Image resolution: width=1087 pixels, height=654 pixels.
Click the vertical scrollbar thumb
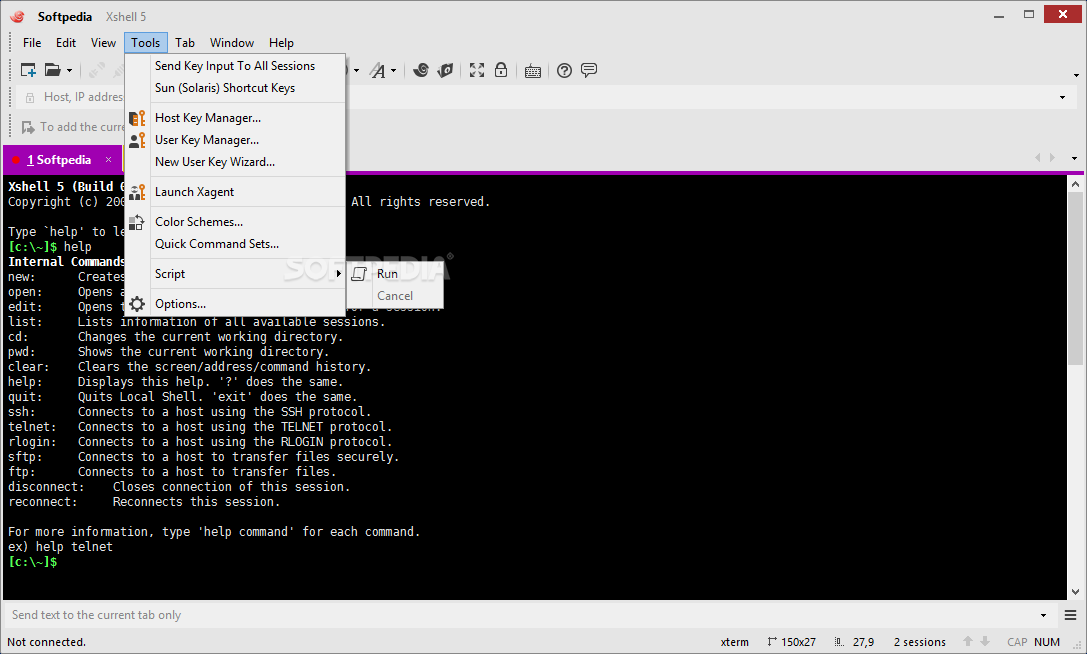[1075, 278]
